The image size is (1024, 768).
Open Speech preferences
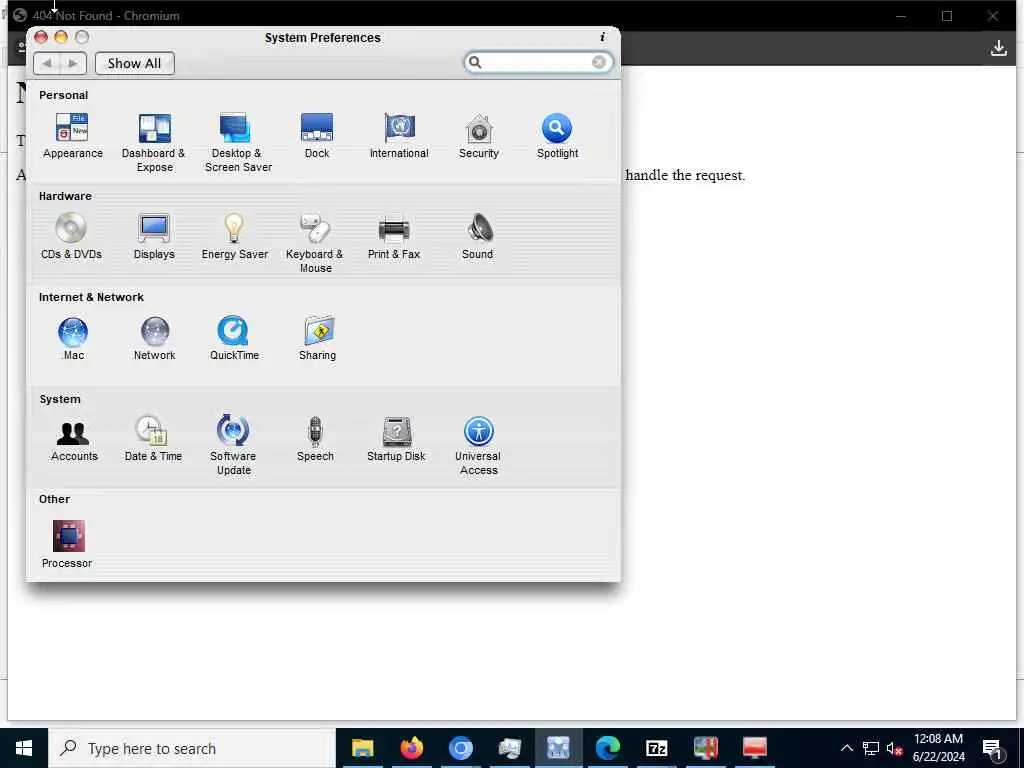click(x=315, y=438)
